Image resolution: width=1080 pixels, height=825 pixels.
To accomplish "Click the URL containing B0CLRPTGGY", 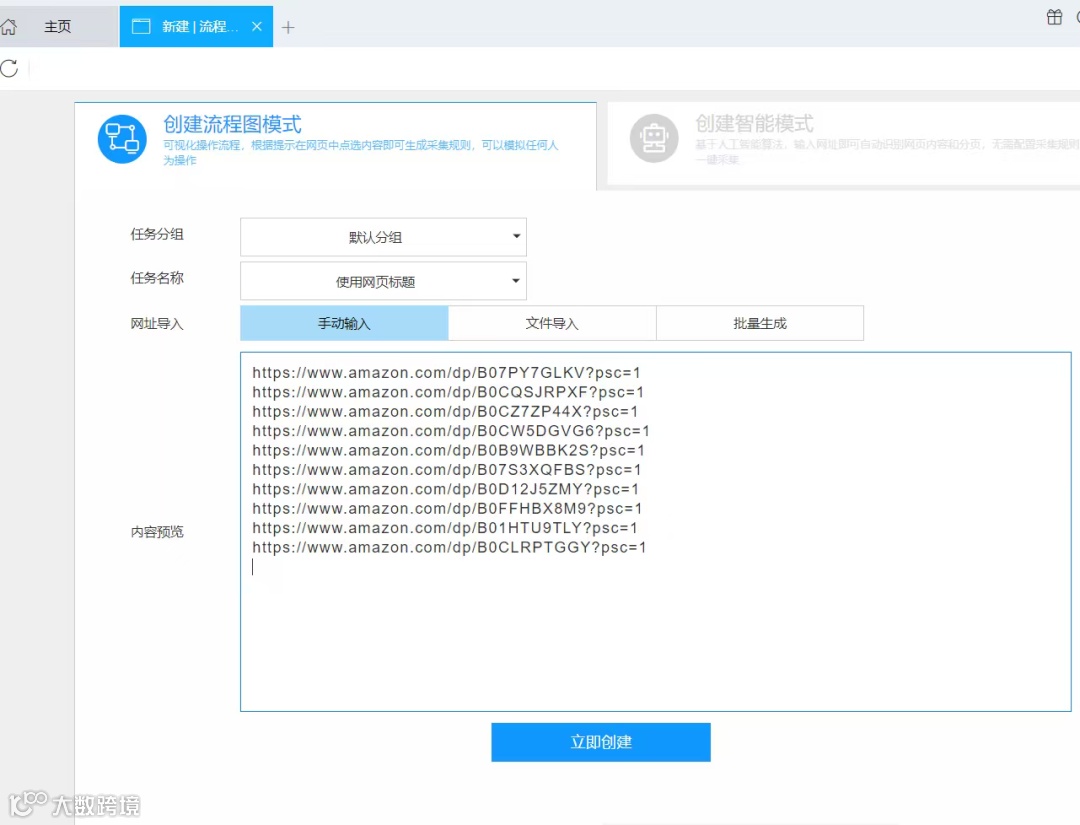I will click(449, 547).
